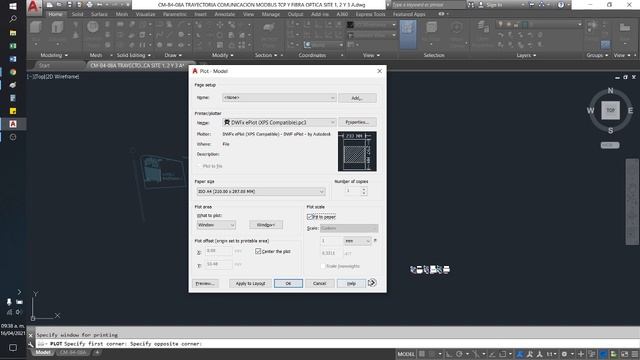Click the OK button in Plot dialog
This screenshot has height=360, width=640.
coord(288,283)
